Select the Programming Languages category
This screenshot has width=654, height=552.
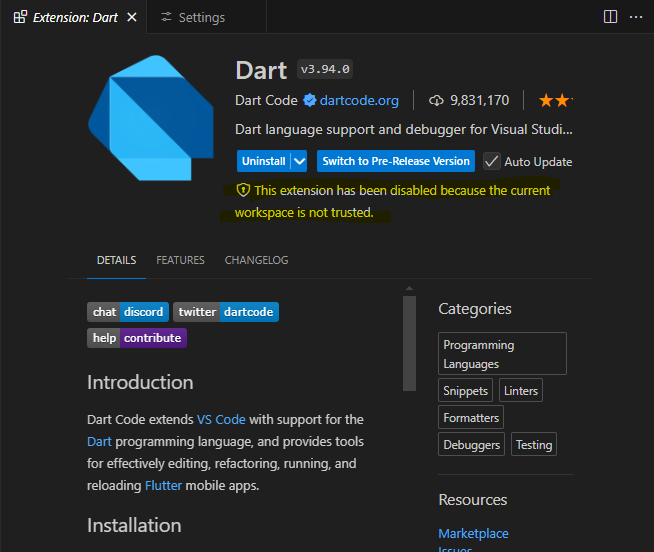coord(502,353)
